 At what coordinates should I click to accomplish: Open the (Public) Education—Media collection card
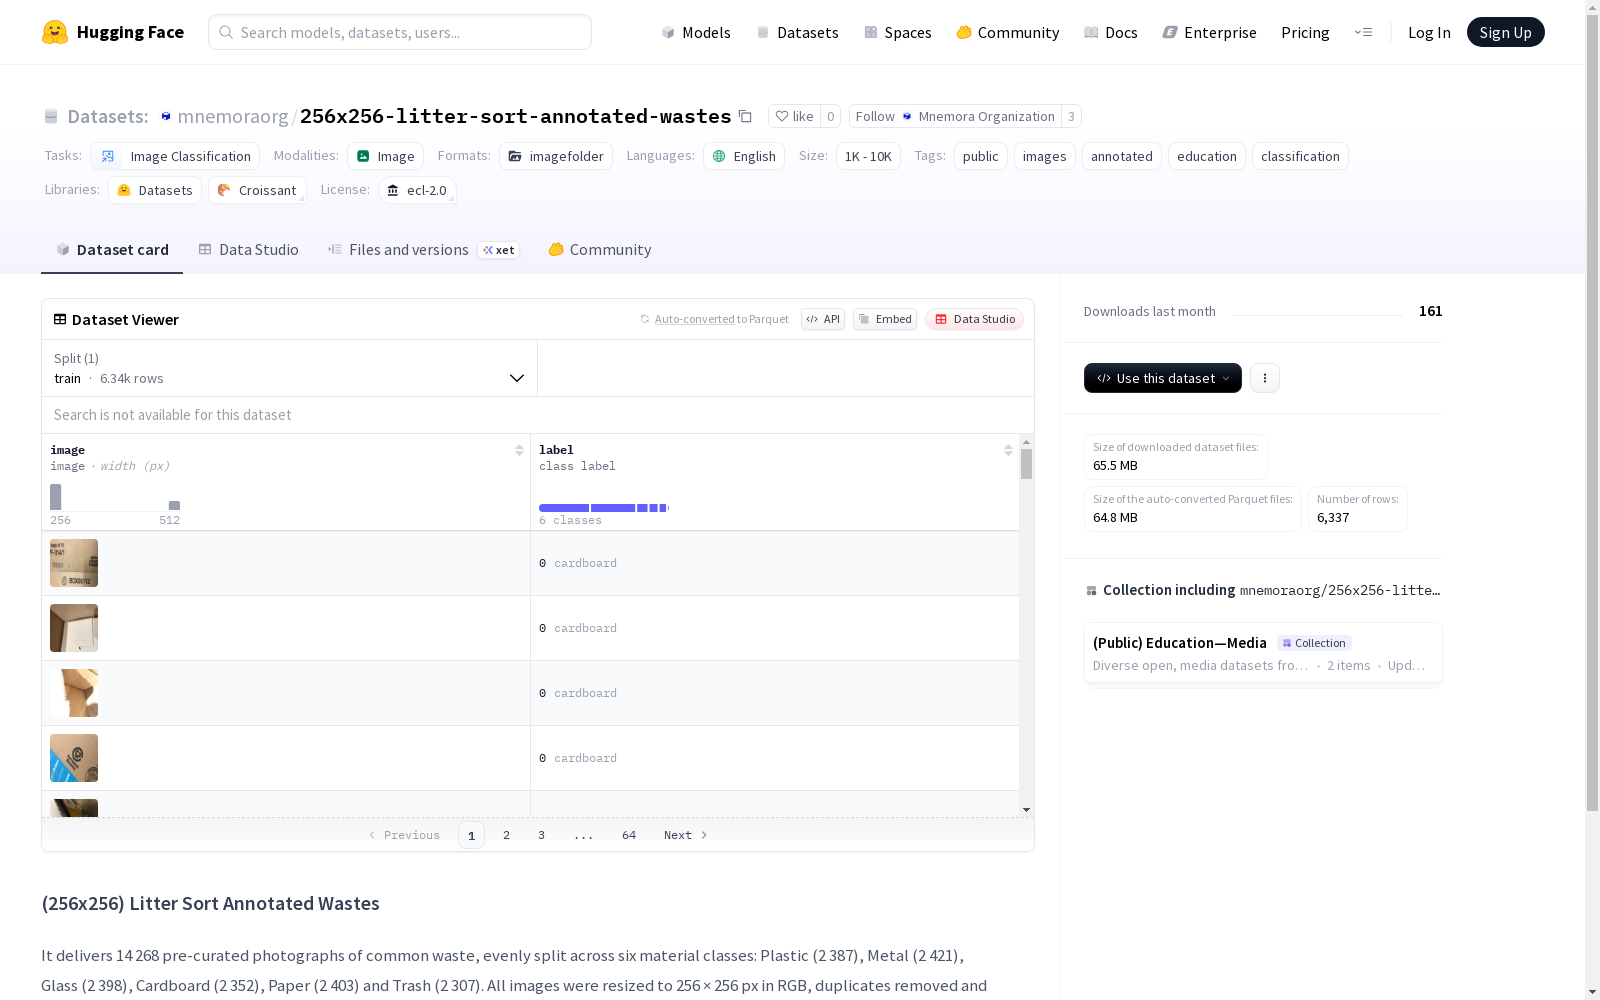[x=1263, y=653]
